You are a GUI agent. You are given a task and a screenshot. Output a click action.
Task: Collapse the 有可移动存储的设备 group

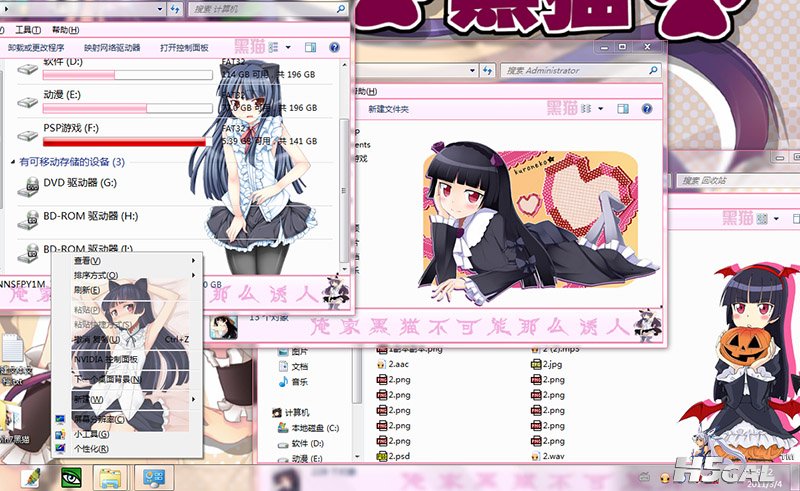click(x=13, y=162)
